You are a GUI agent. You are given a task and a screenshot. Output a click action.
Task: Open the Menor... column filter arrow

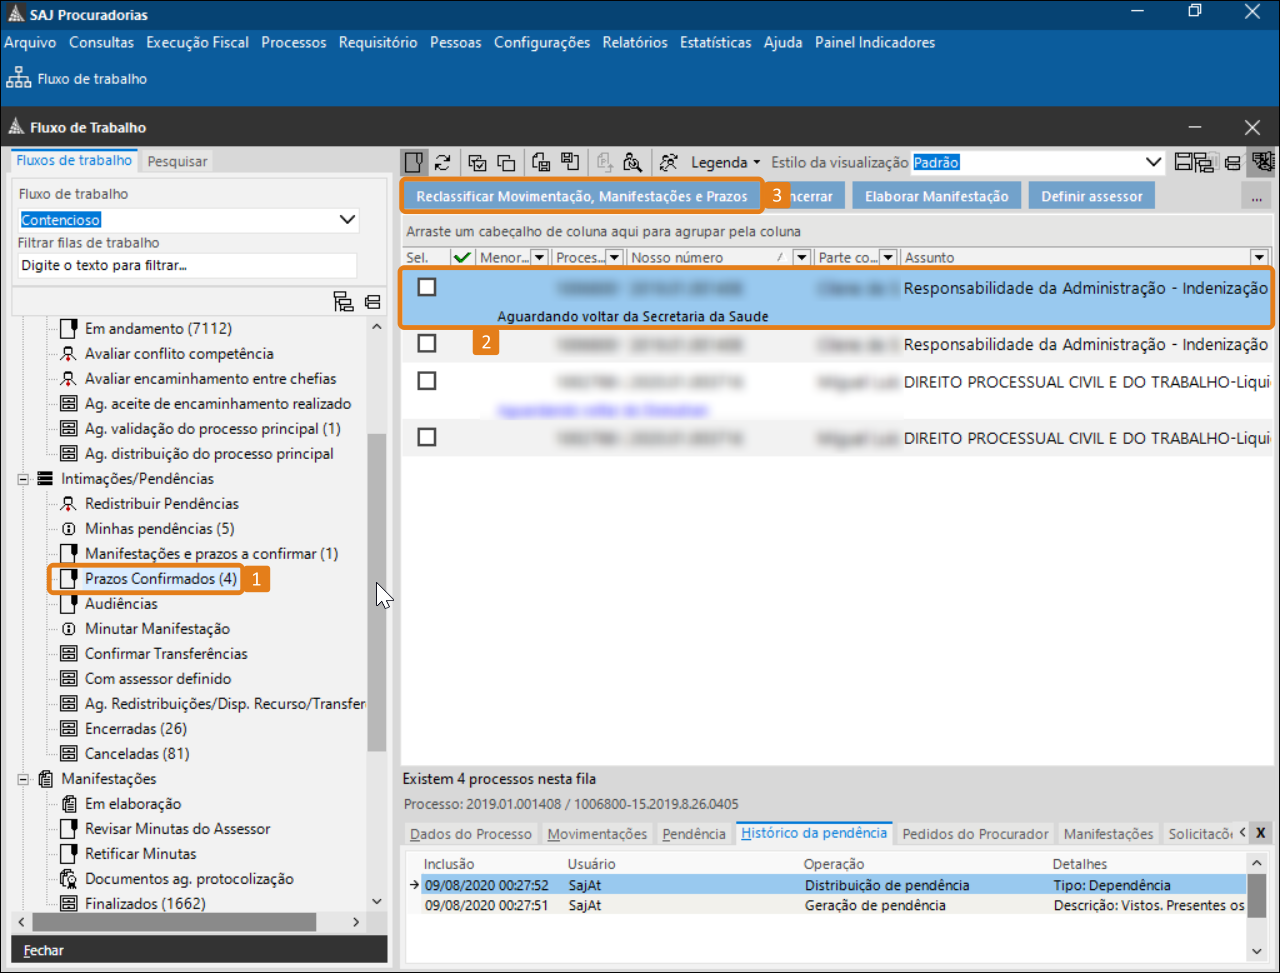[x=539, y=258]
